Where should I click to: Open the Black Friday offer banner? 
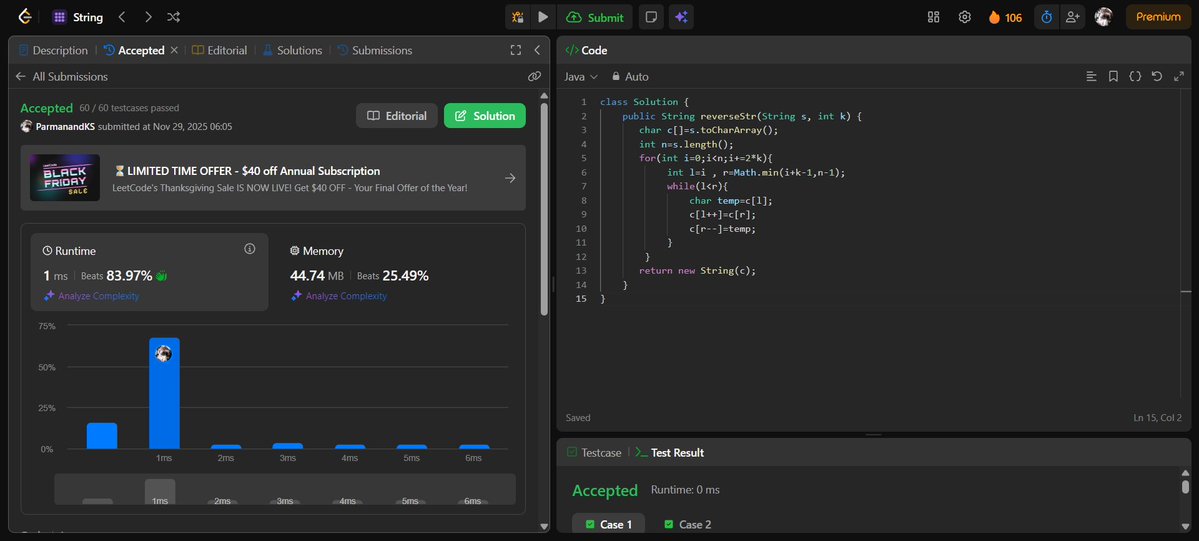[273, 178]
